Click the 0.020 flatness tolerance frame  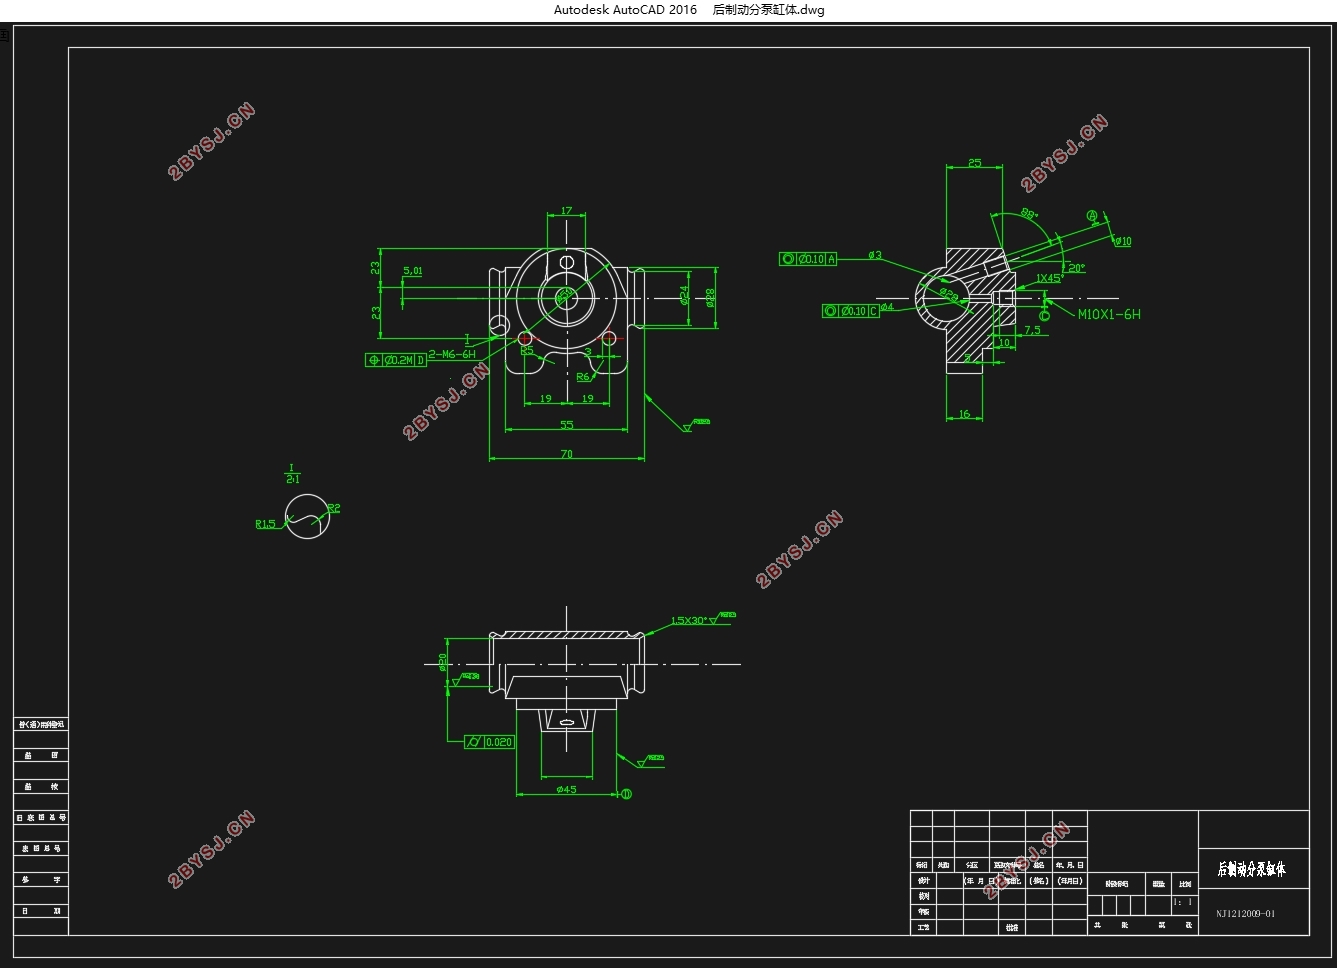click(x=490, y=742)
